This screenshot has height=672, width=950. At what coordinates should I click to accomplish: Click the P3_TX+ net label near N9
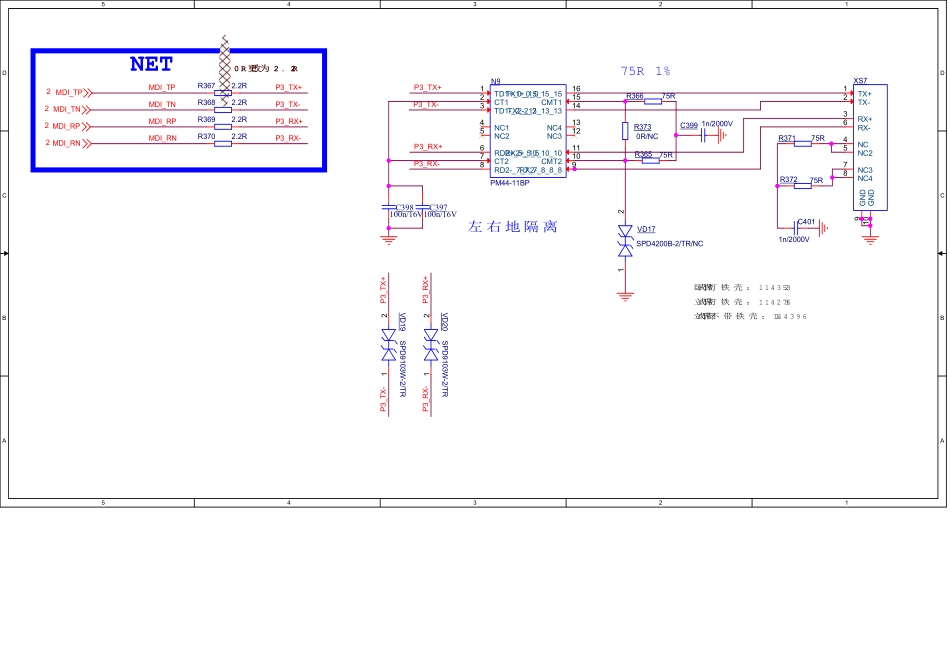click(x=427, y=87)
